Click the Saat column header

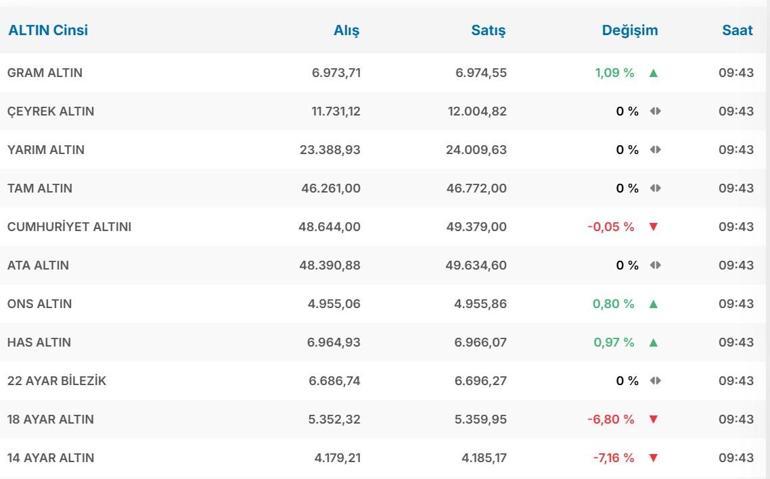click(737, 30)
